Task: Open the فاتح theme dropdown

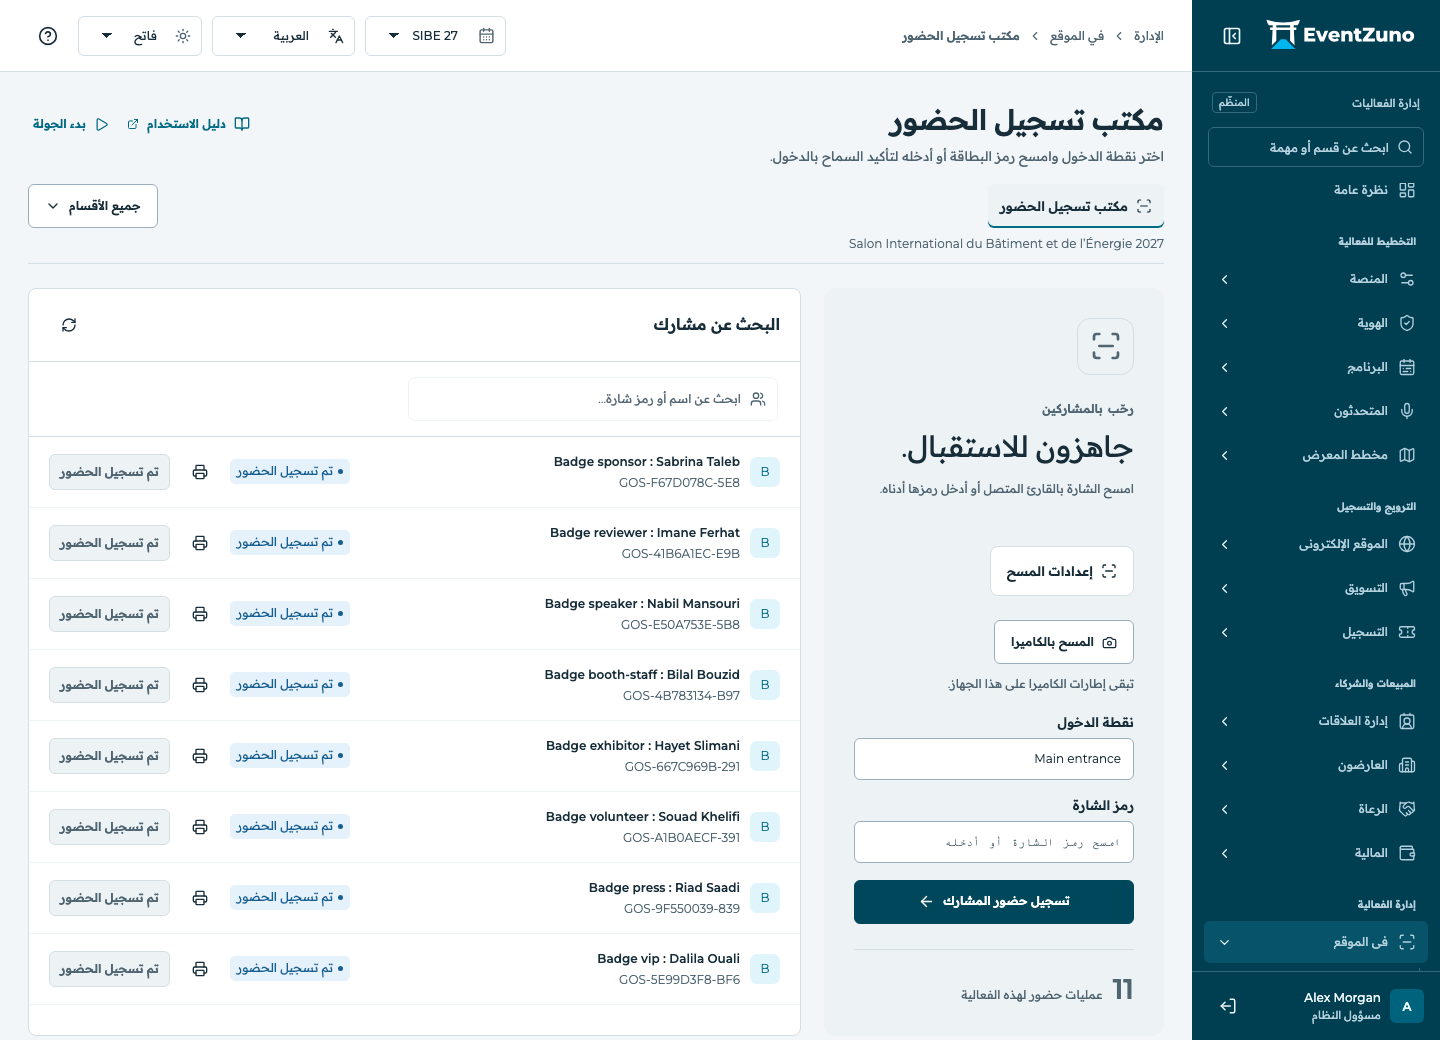Action: [140, 36]
